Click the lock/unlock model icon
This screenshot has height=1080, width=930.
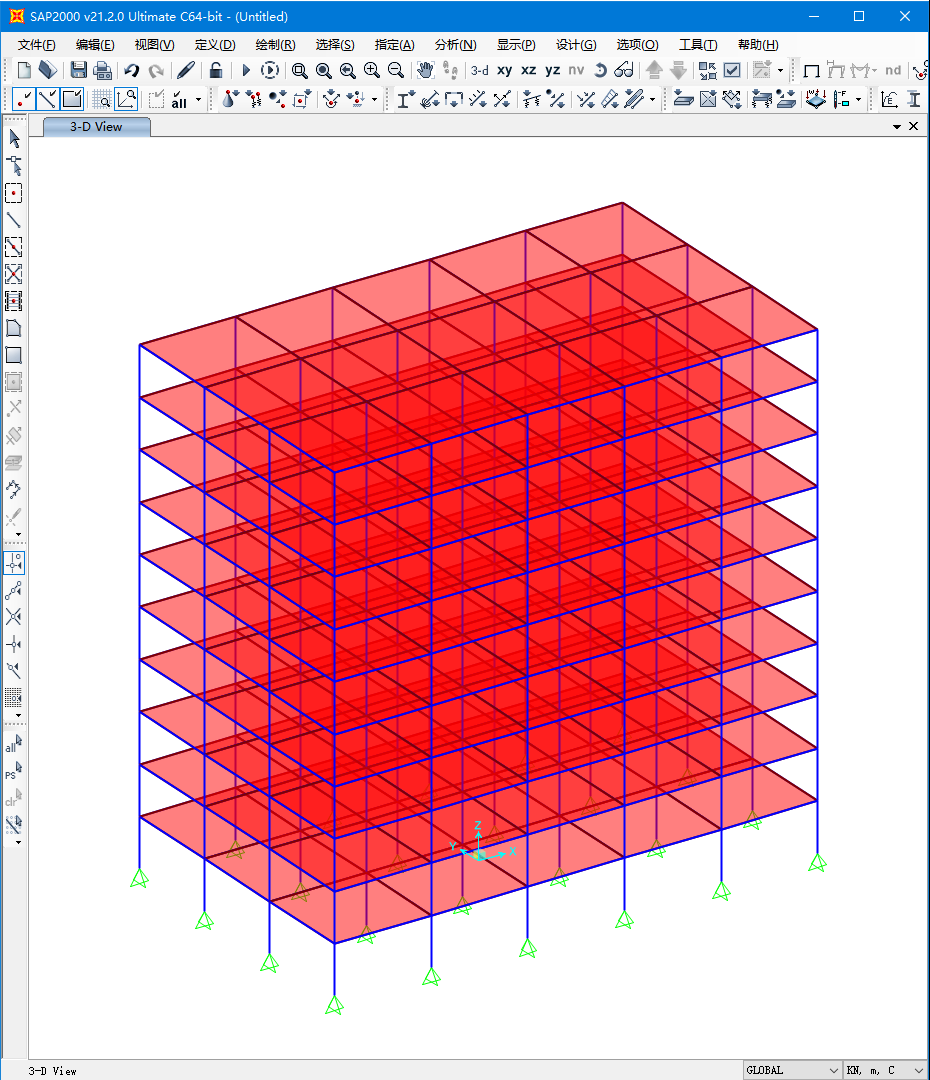coord(215,70)
